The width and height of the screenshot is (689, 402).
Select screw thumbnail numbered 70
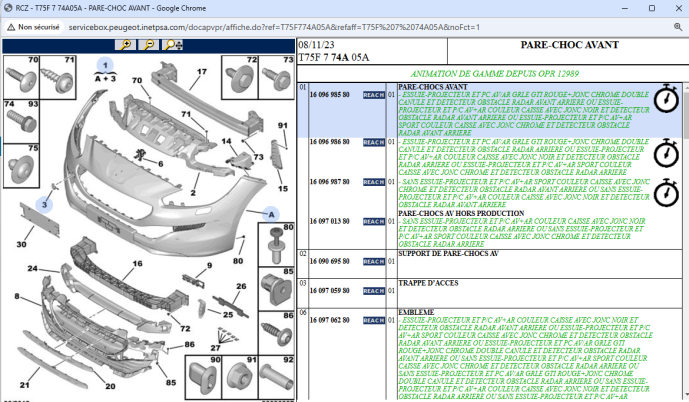pyautogui.click(x=21, y=77)
